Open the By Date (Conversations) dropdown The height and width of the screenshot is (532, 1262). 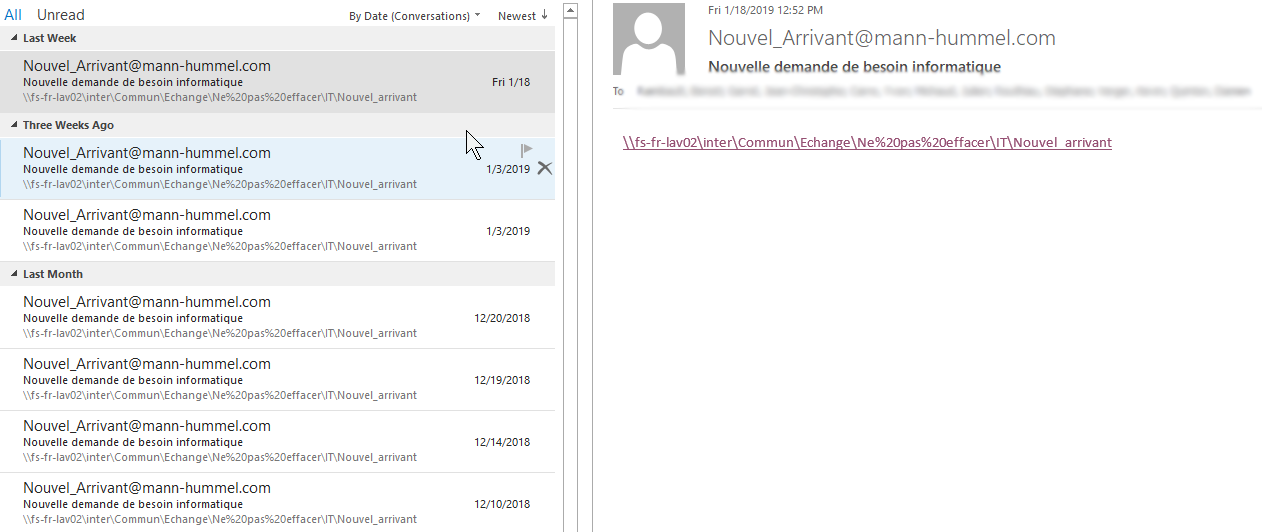pos(414,16)
